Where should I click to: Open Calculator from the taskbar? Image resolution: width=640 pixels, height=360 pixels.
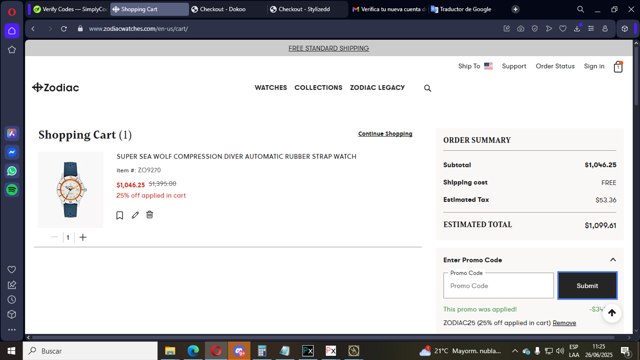262,351
